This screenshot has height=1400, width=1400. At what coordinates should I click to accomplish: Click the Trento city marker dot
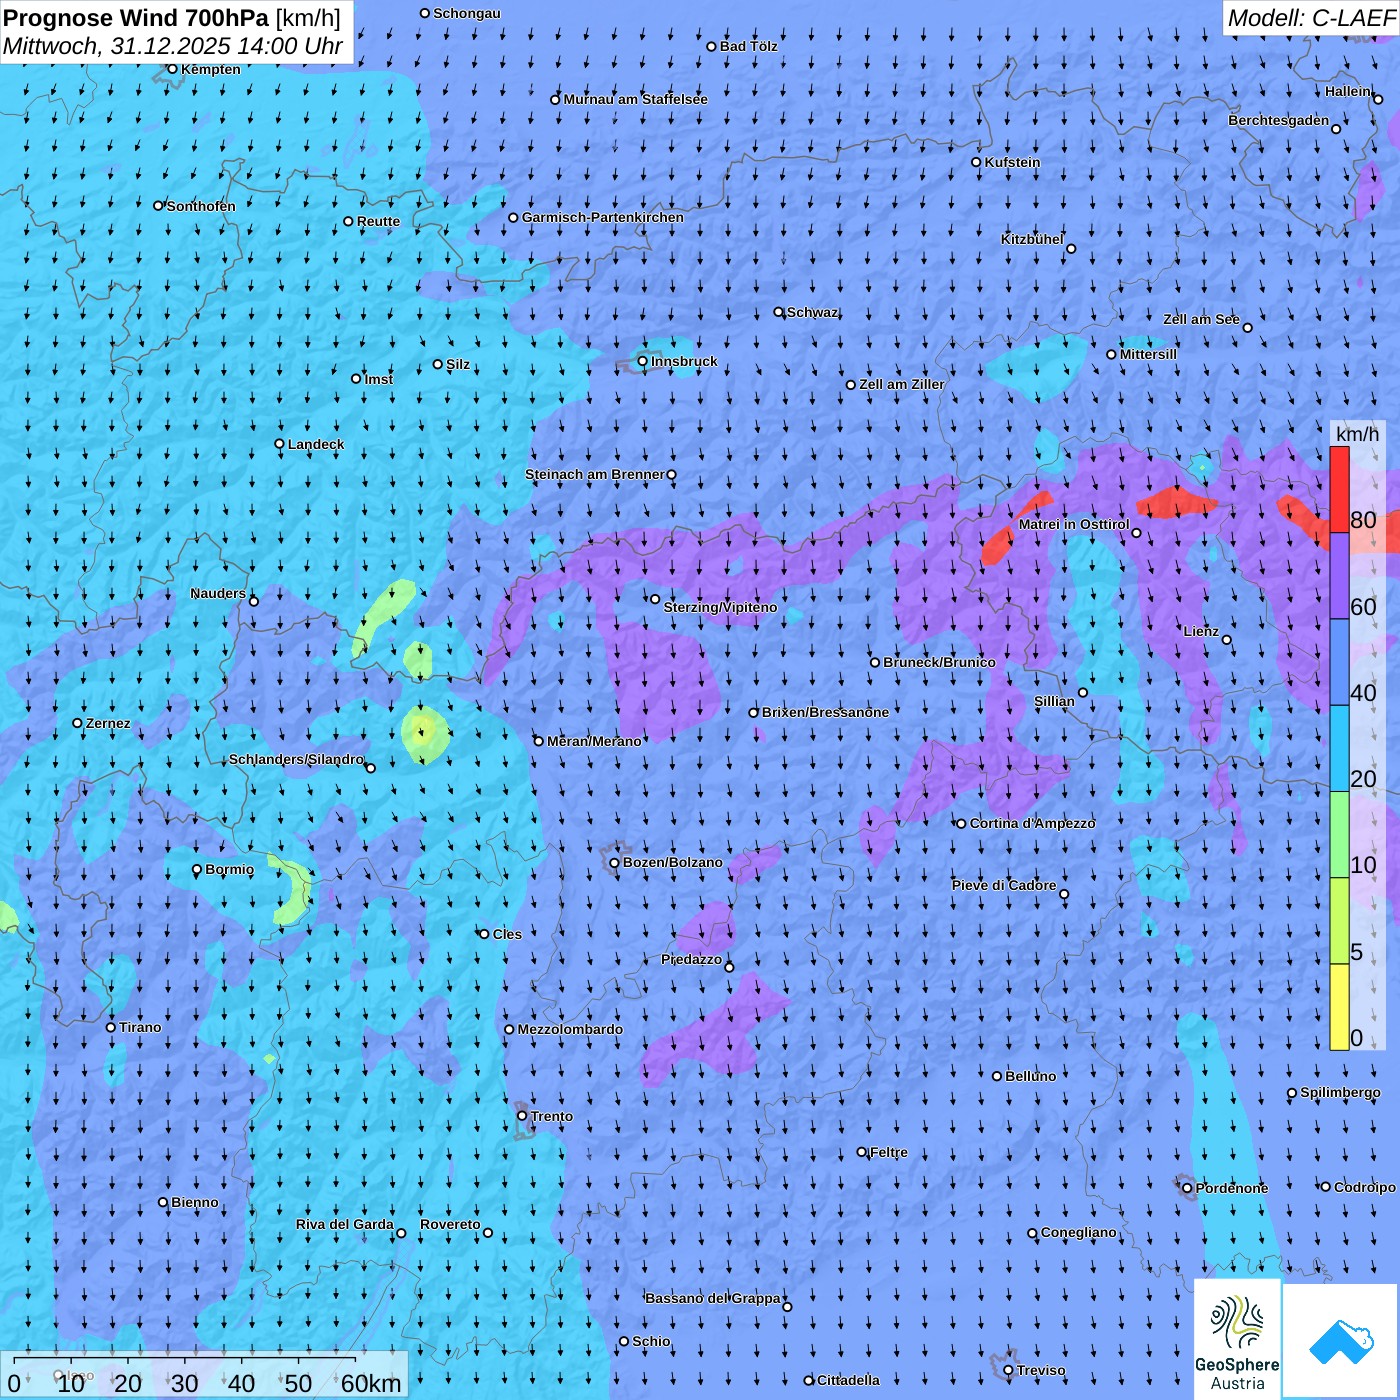pos(522,1116)
